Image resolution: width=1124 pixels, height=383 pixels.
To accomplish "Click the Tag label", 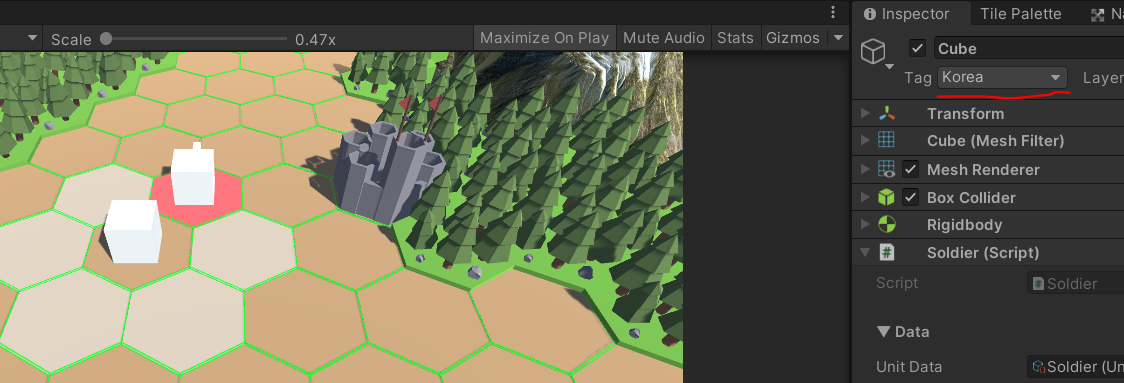I will 918,77.
